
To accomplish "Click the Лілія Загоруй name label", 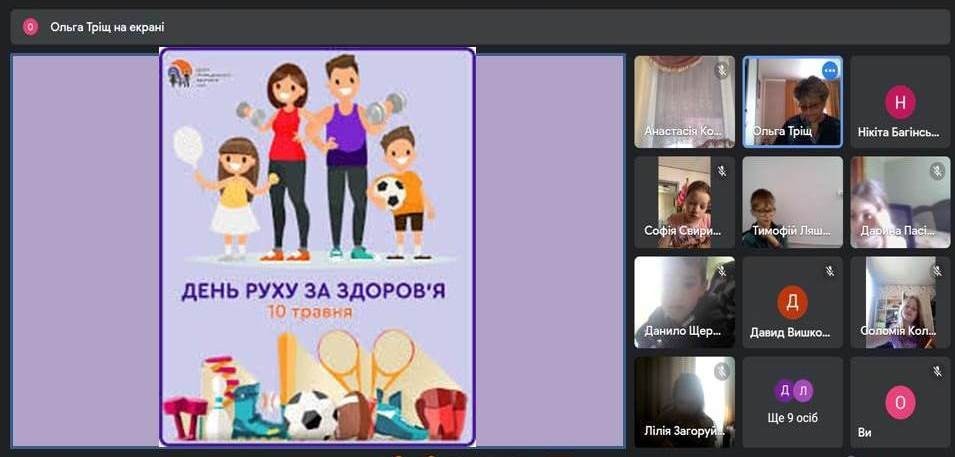I will click(682, 432).
